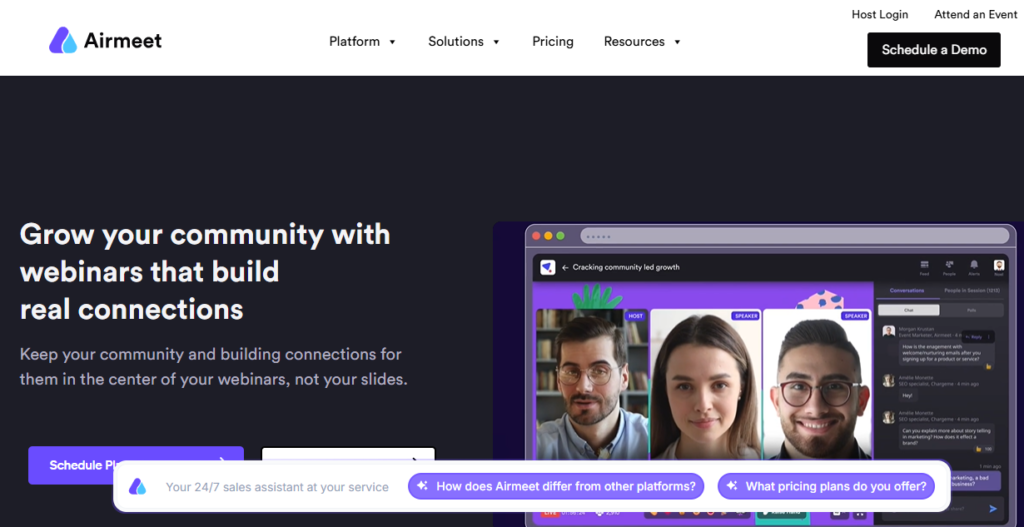Click the send arrow in chat
The width and height of the screenshot is (1024, 527).
(x=993, y=509)
